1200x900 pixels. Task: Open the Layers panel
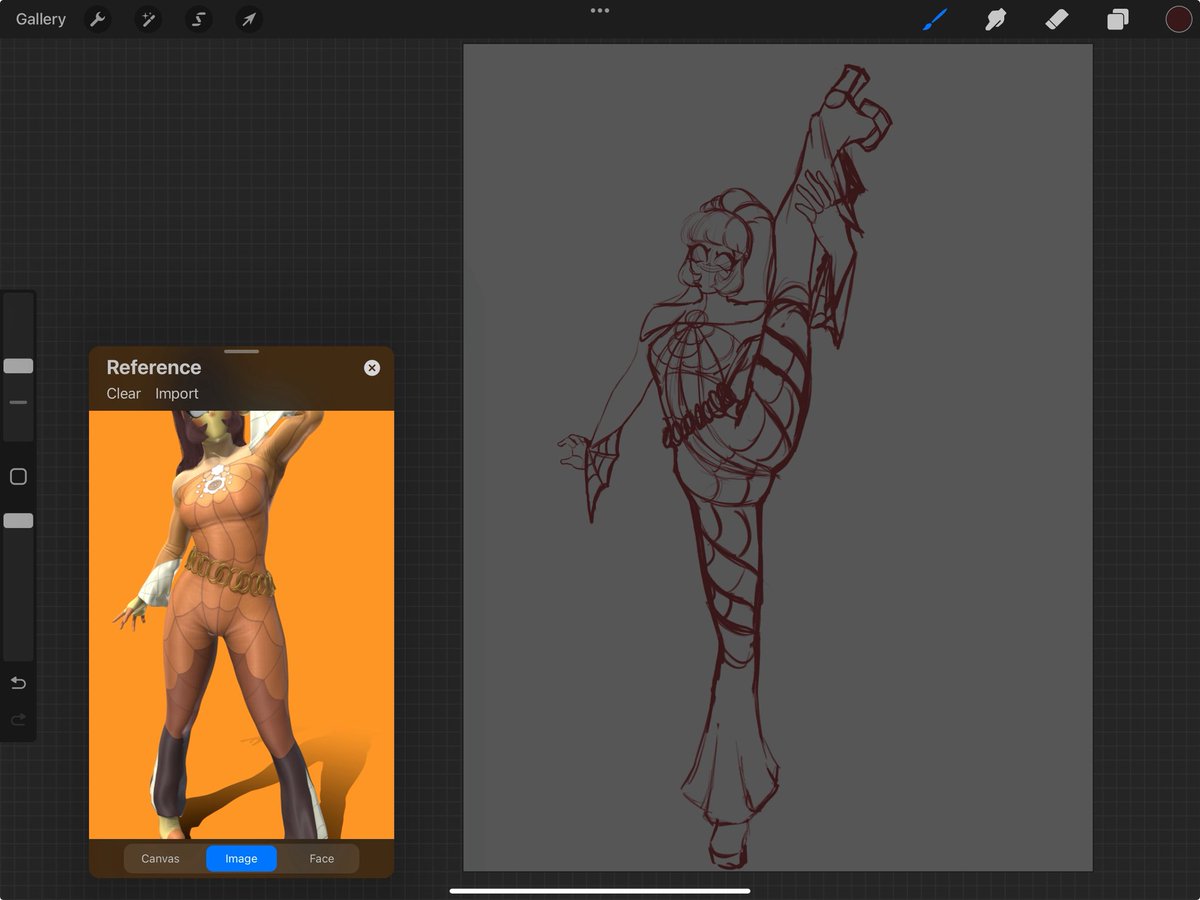pyautogui.click(x=1117, y=19)
